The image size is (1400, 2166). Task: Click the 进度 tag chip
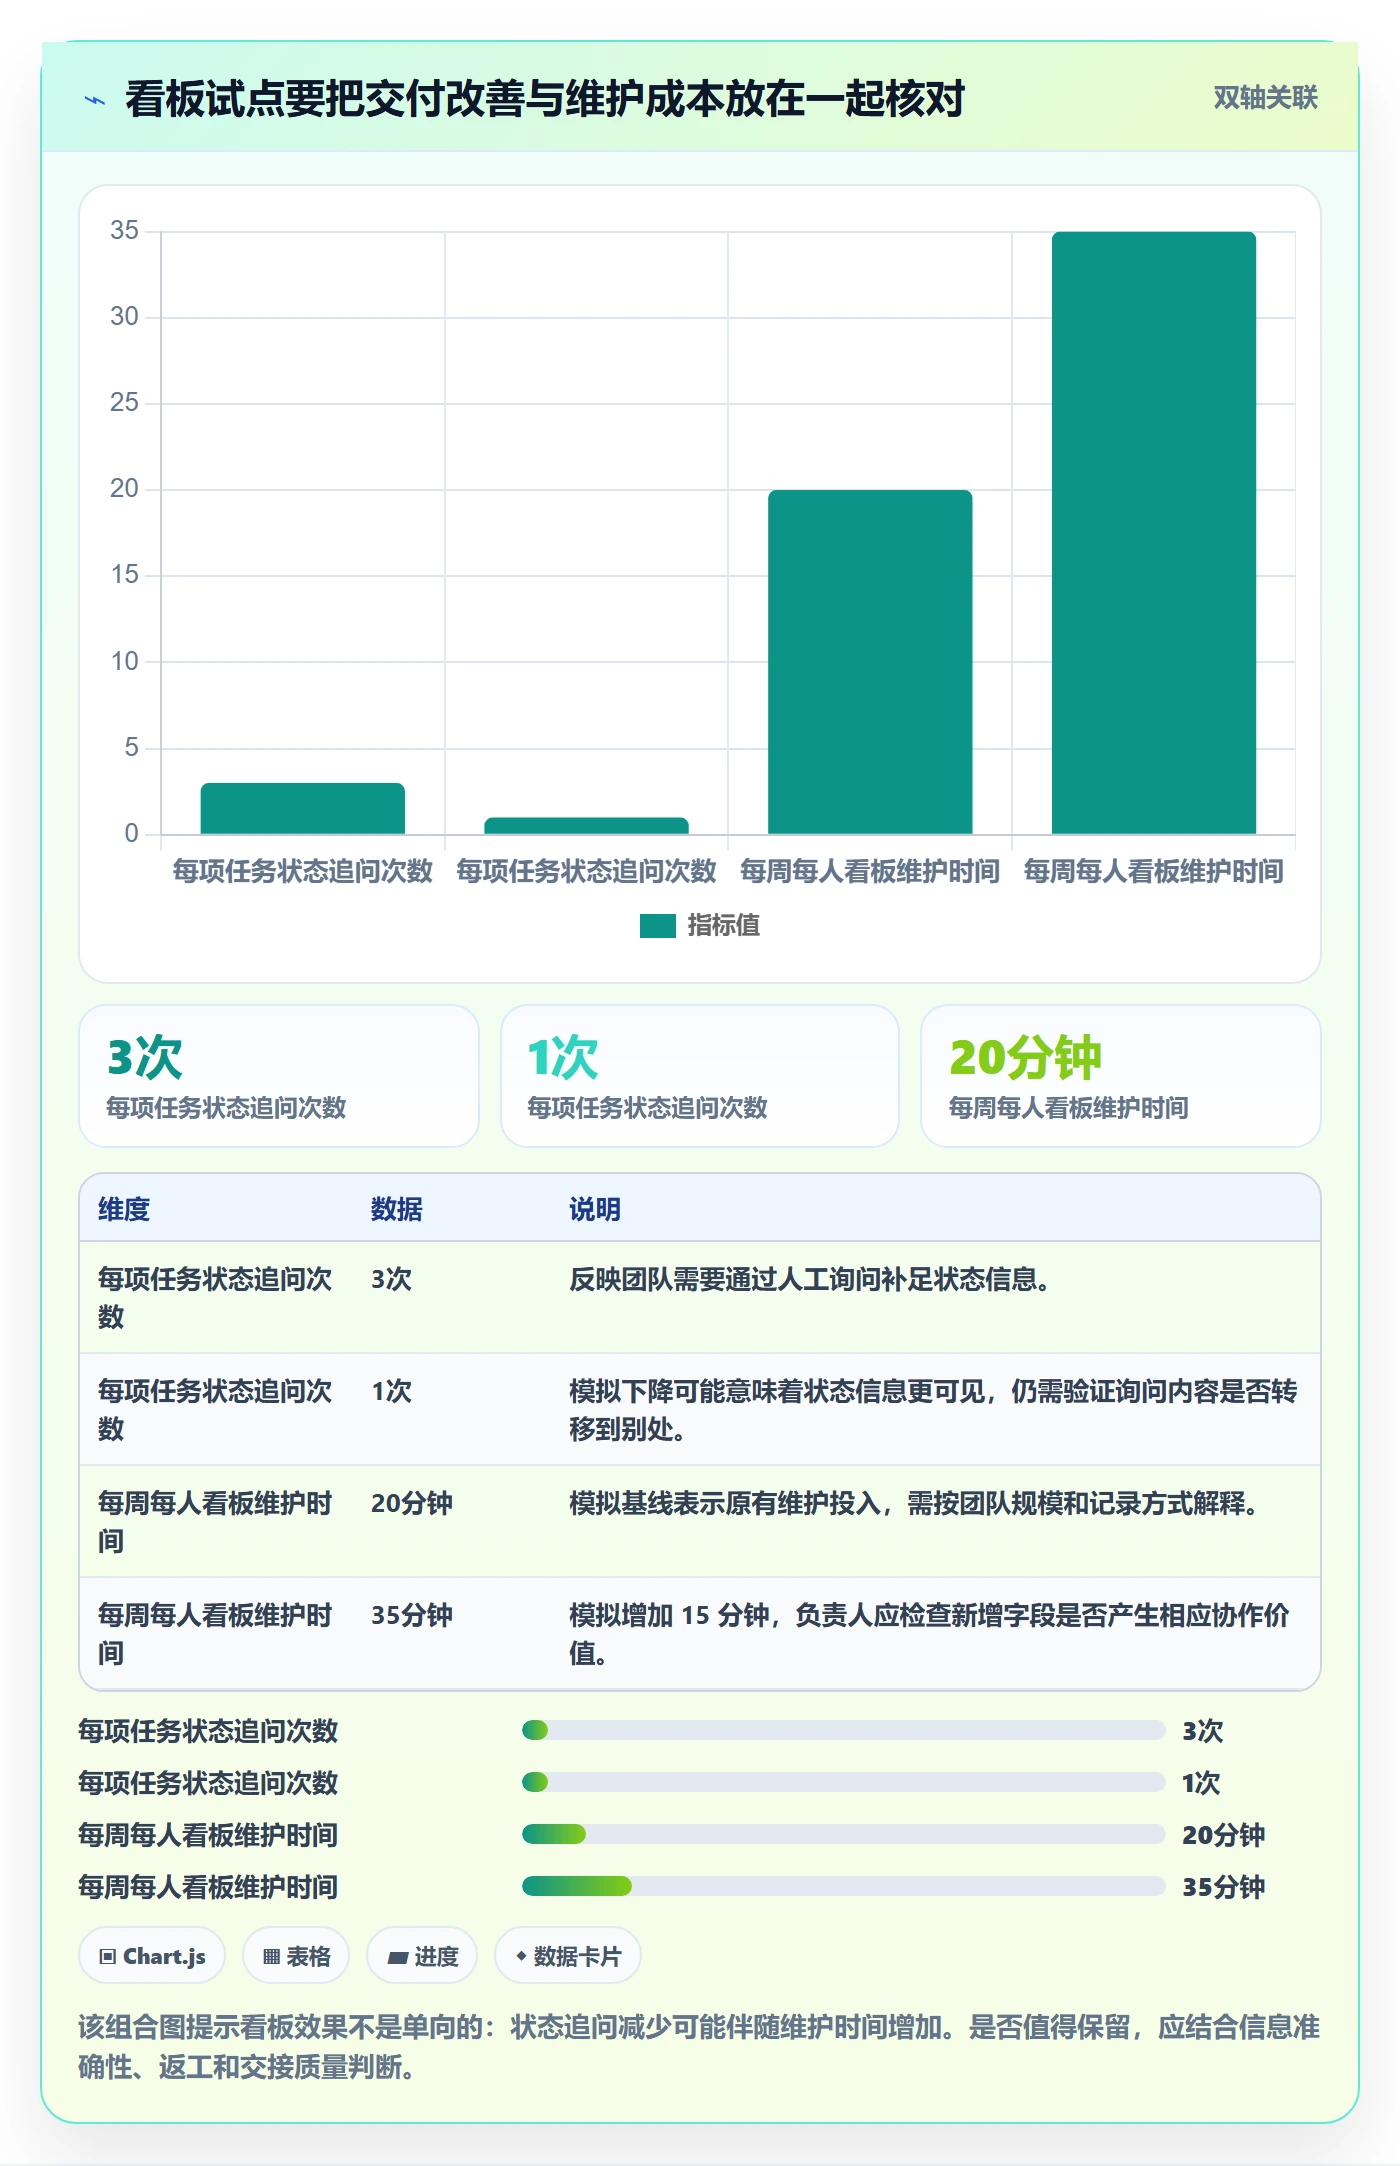tap(422, 1956)
